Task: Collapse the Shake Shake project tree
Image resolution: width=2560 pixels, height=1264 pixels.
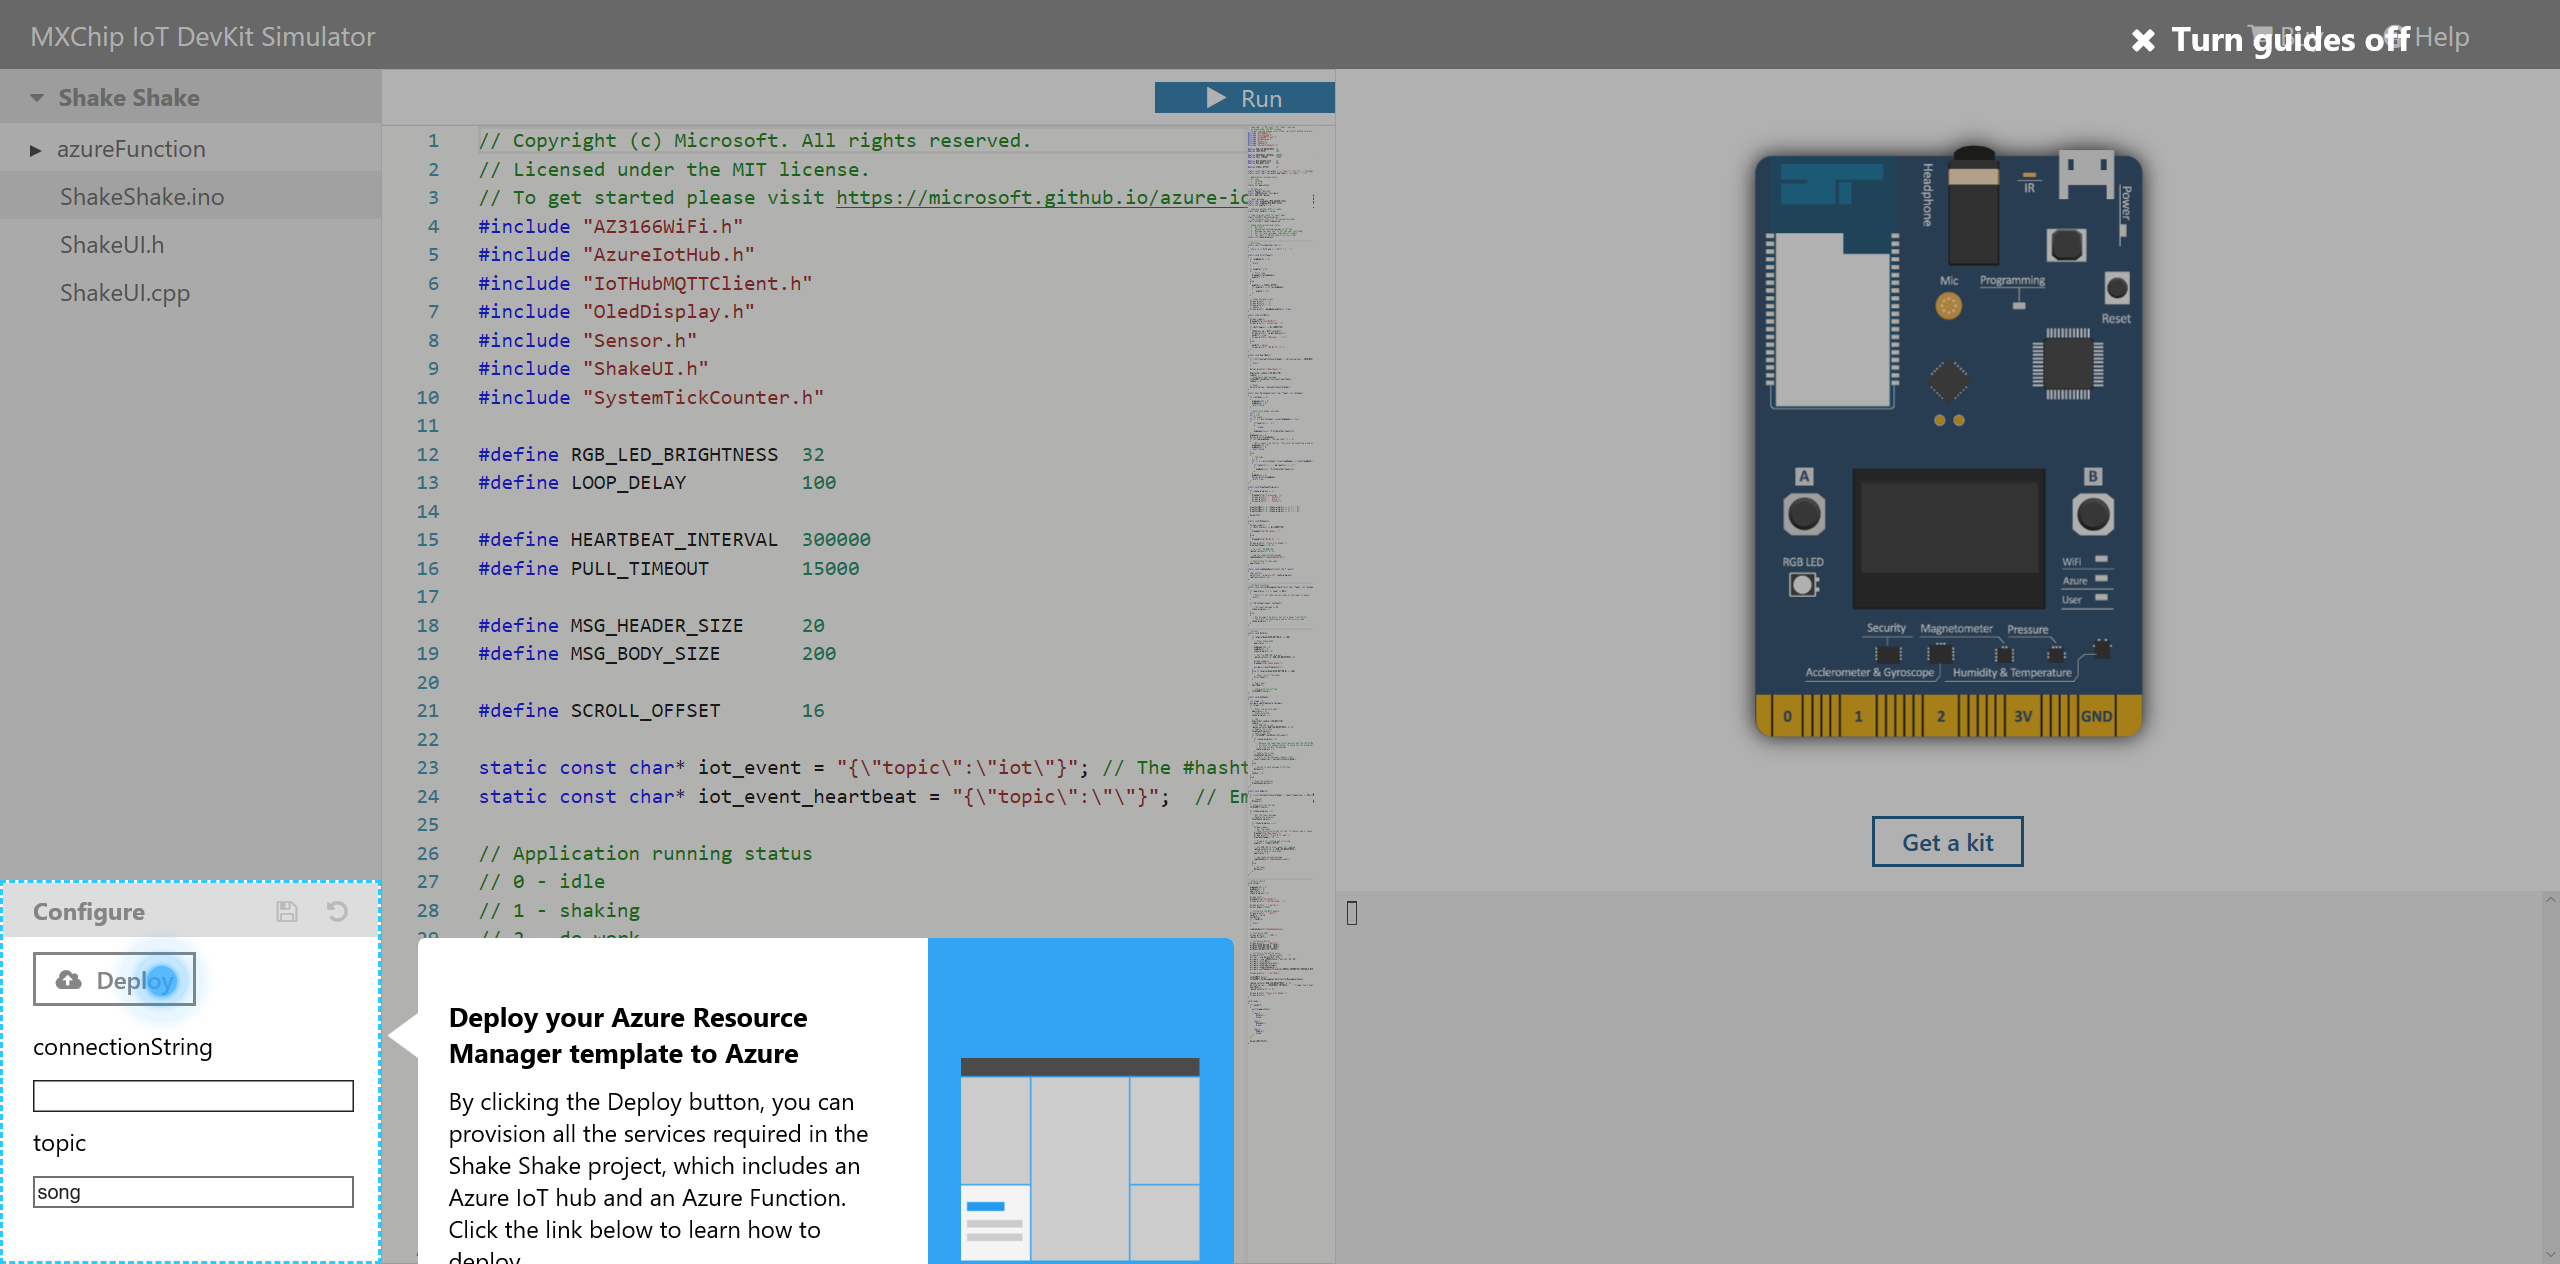Action: click(37, 98)
